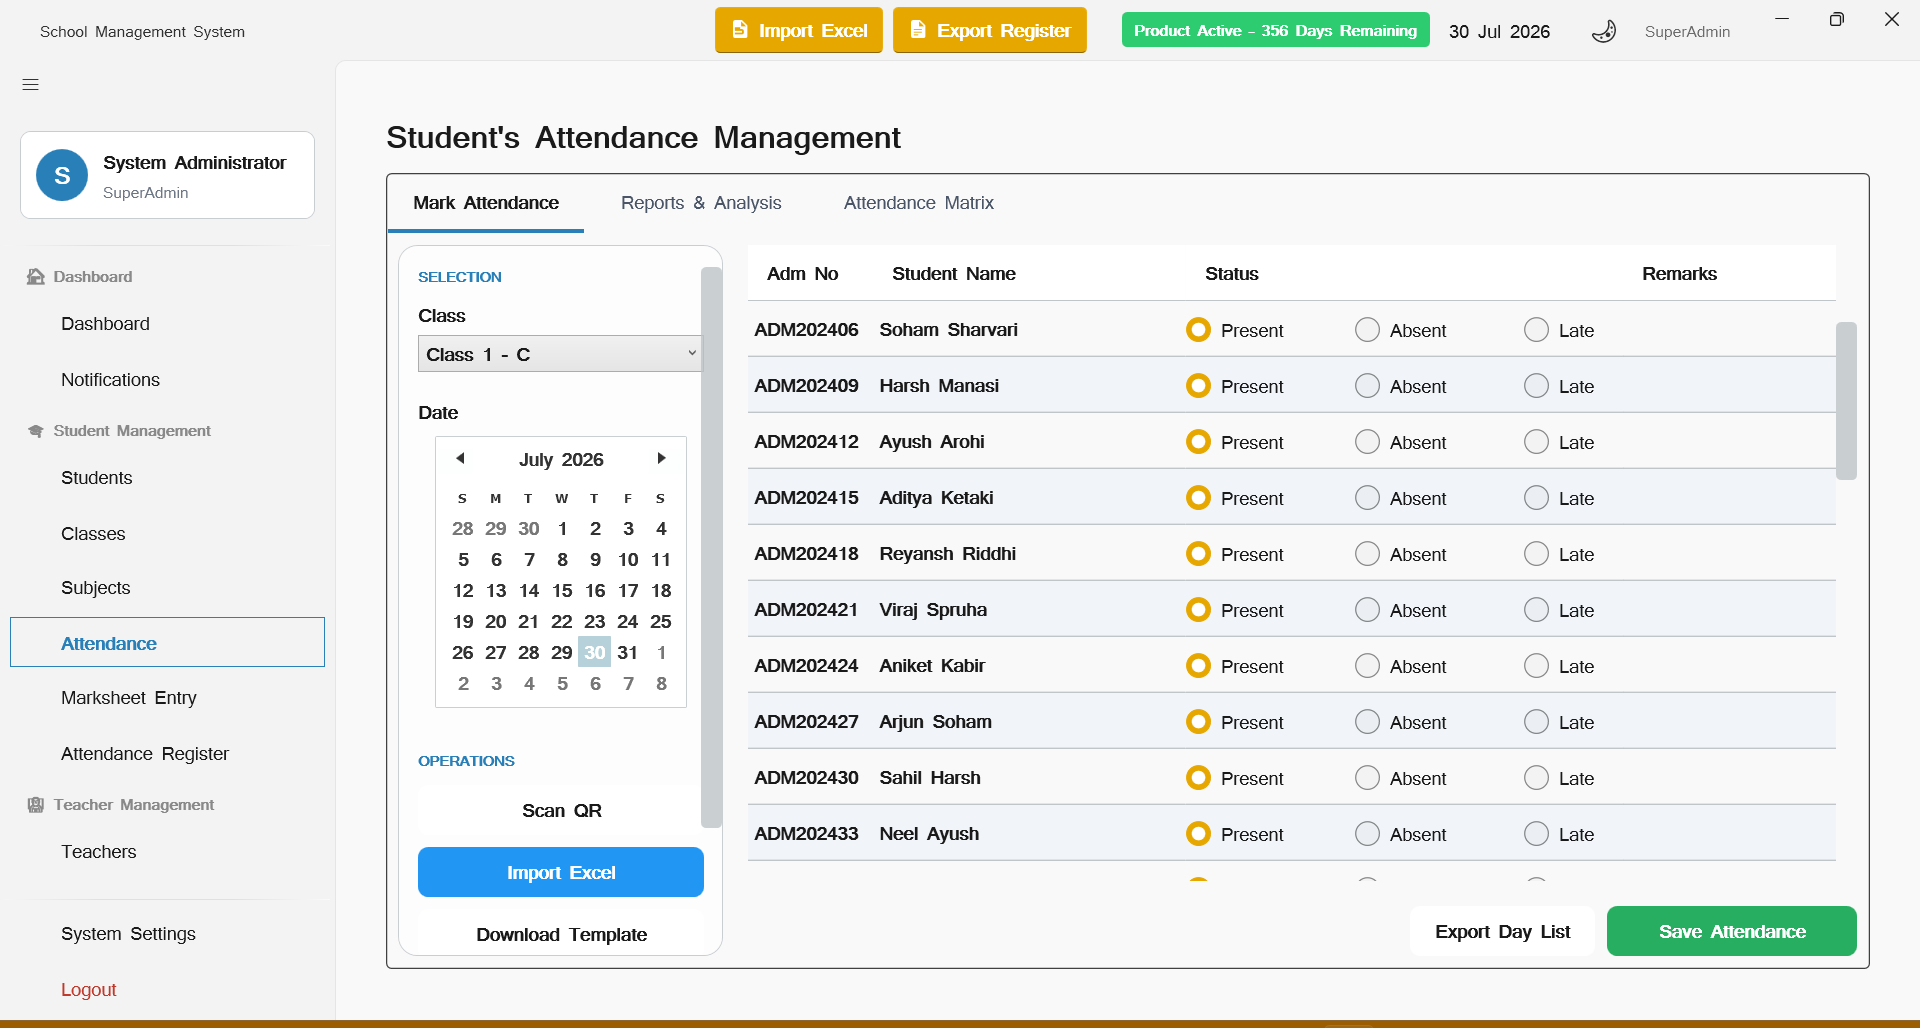
Task: Click admission number ADM202421
Action: pyautogui.click(x=806, y=610)
